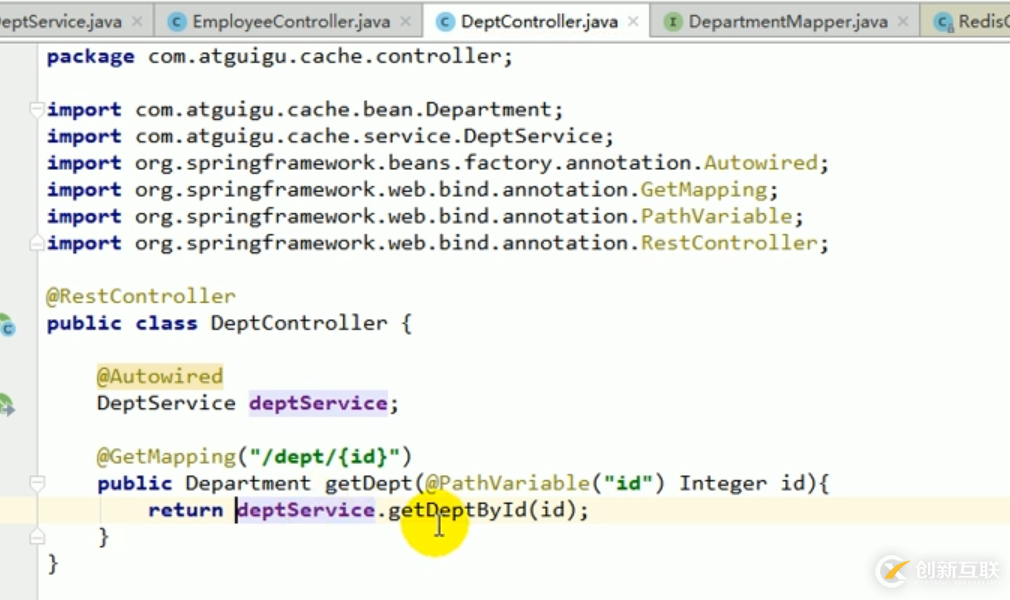The height and width of the screenshot is (600, 1010).
Task: Switch to the DeptService.java tab
Action: pos(60,21)
